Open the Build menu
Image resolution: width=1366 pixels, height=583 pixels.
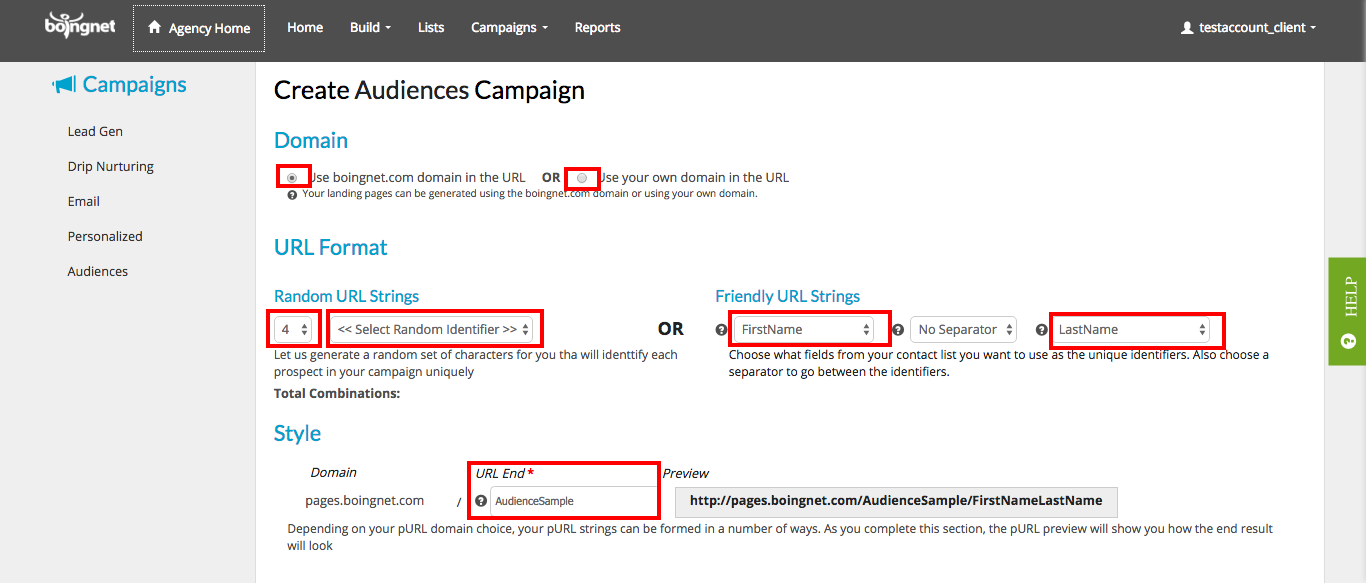[x=370, y=28]
